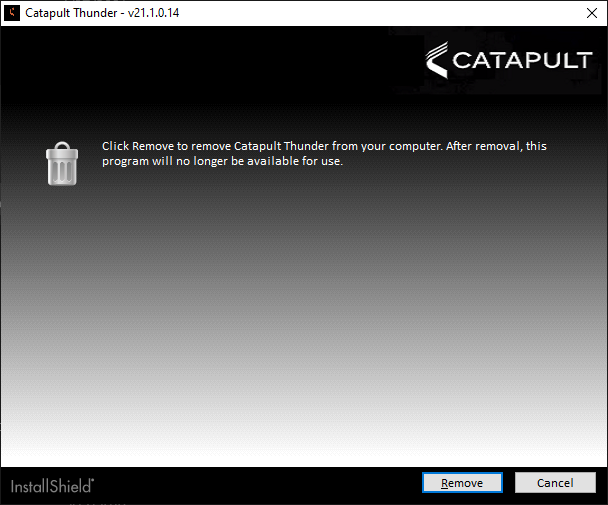Click the Catapult logo banner
Viewport: 608px width, 505px height.
[x=509, y=60]
